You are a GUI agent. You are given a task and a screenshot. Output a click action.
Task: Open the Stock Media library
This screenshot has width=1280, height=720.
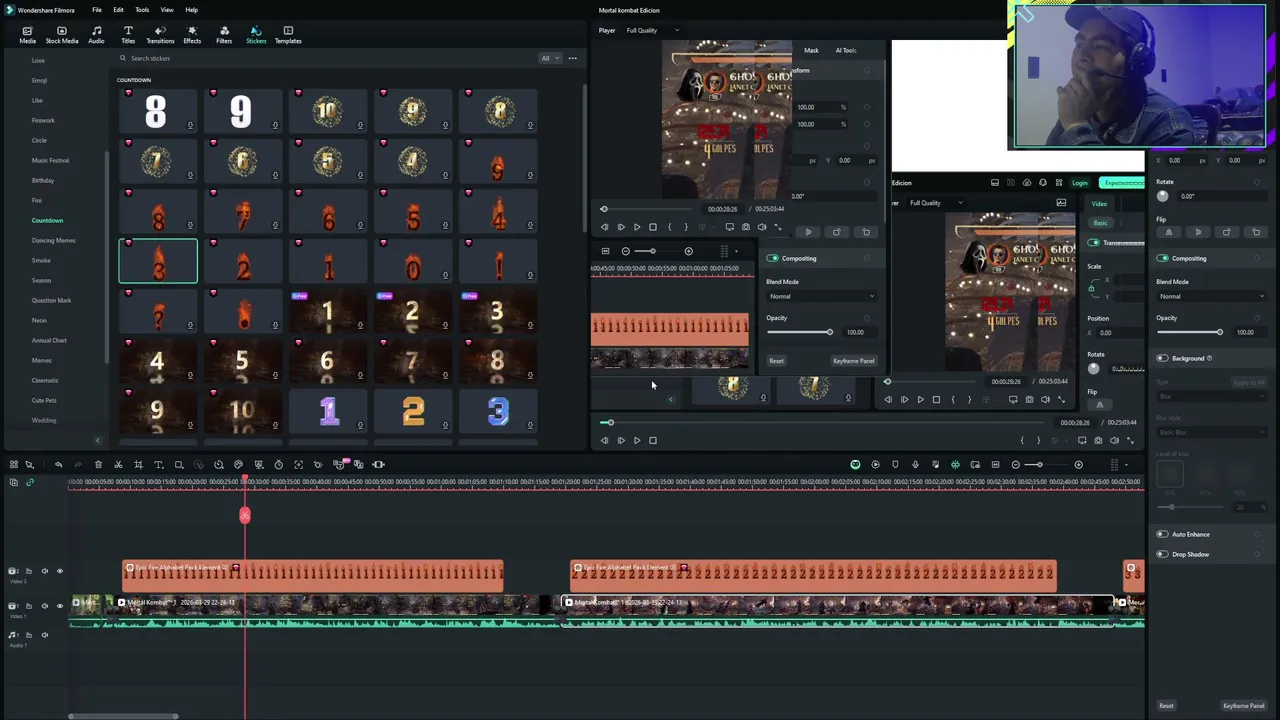[x=62, y=35]
